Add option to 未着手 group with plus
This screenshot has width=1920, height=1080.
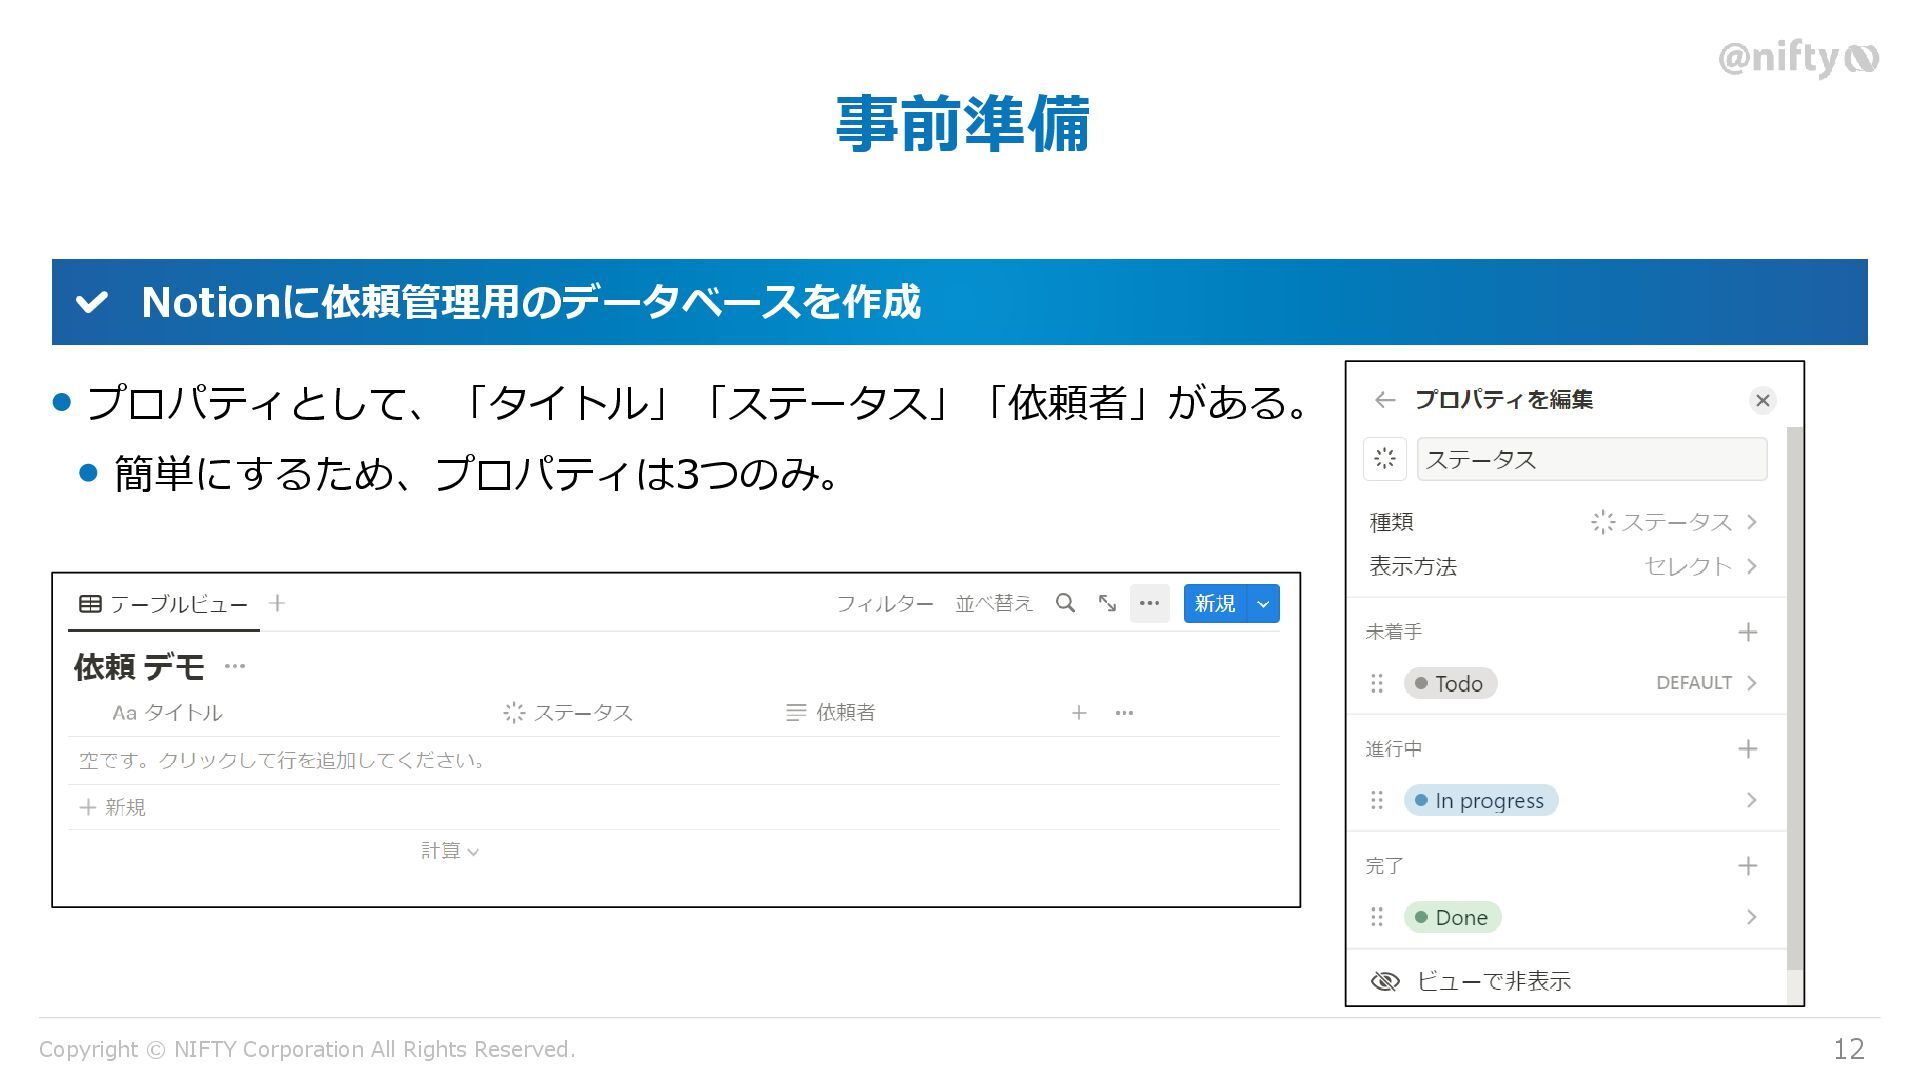coord(1747,632)
